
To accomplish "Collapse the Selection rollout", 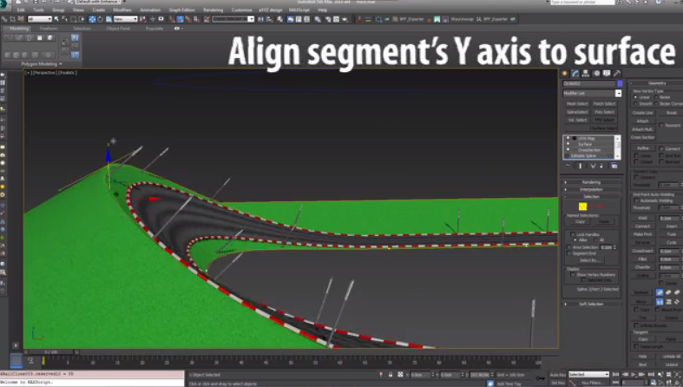I will pyautogui.click(x=591, y=197).
